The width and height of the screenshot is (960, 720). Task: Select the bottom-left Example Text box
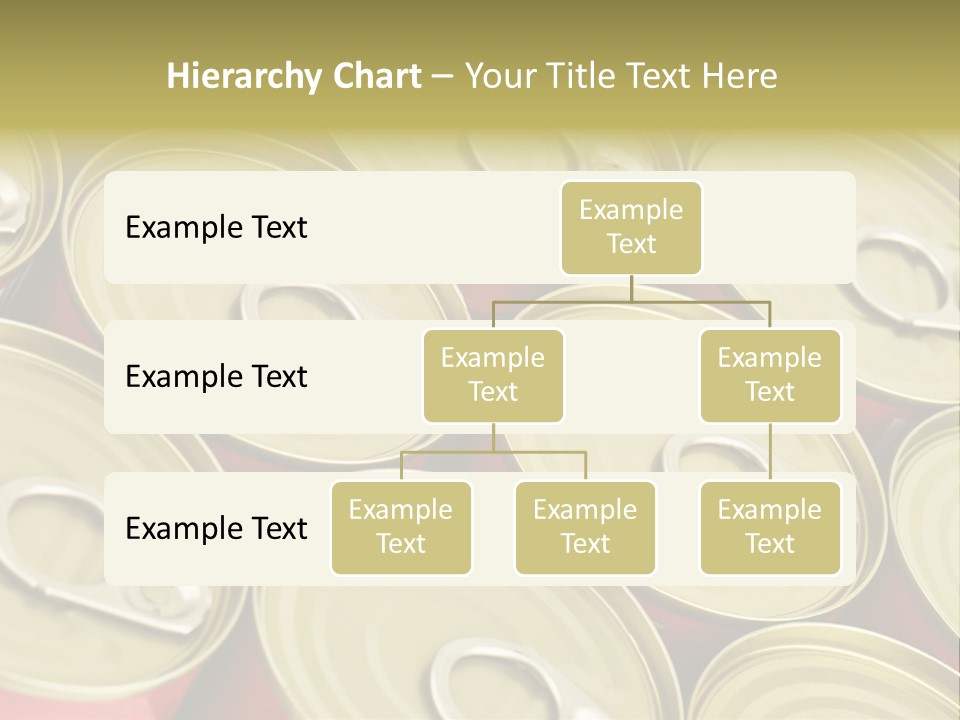[401, 528]
